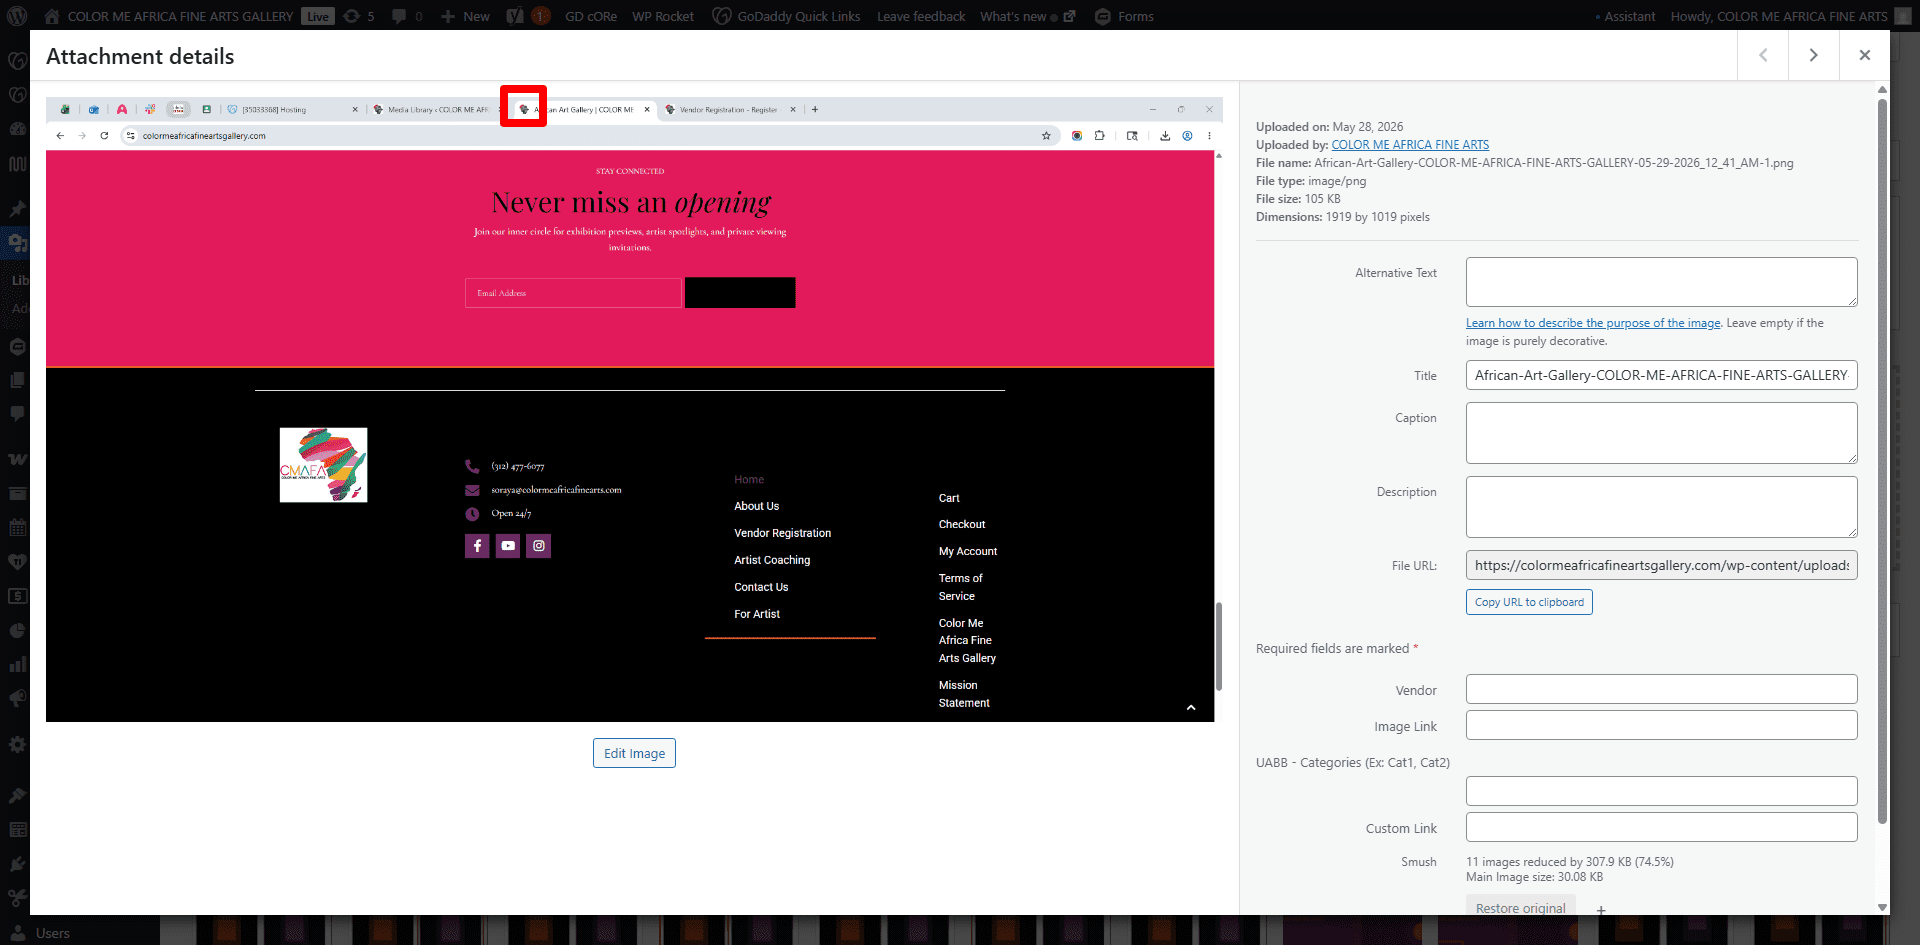
Task: Click the WordPress home icon
Action: (52, 16)
